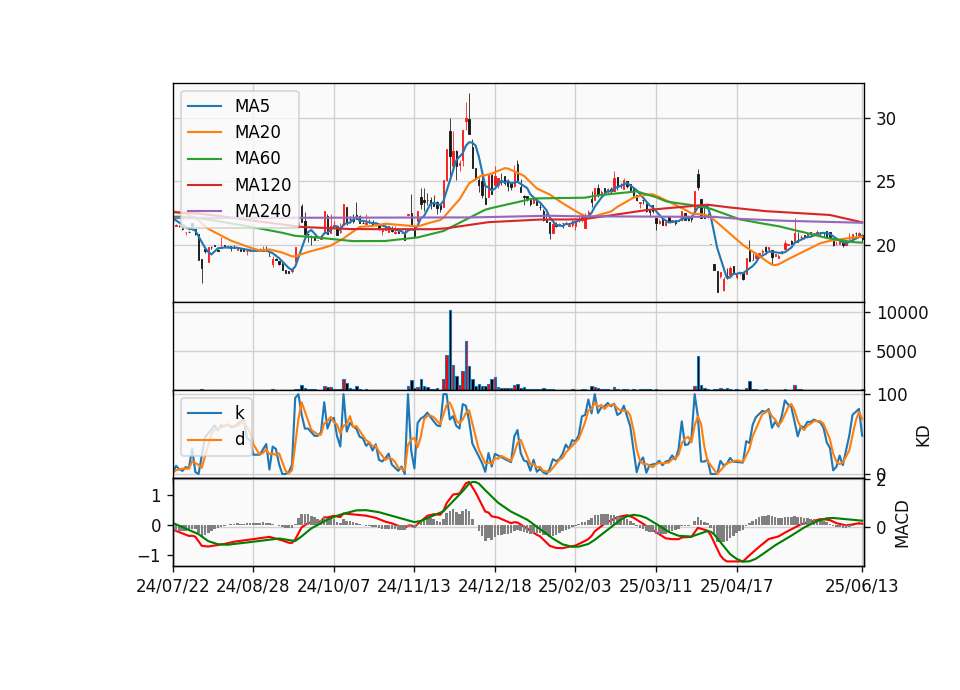
Task: Click the MA60 legend label
Action: tap(257, 158)
